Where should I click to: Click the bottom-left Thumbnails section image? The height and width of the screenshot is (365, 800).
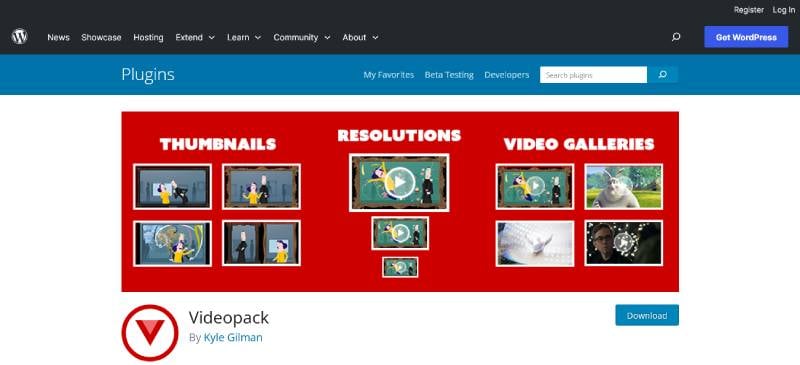click(172, 243)
